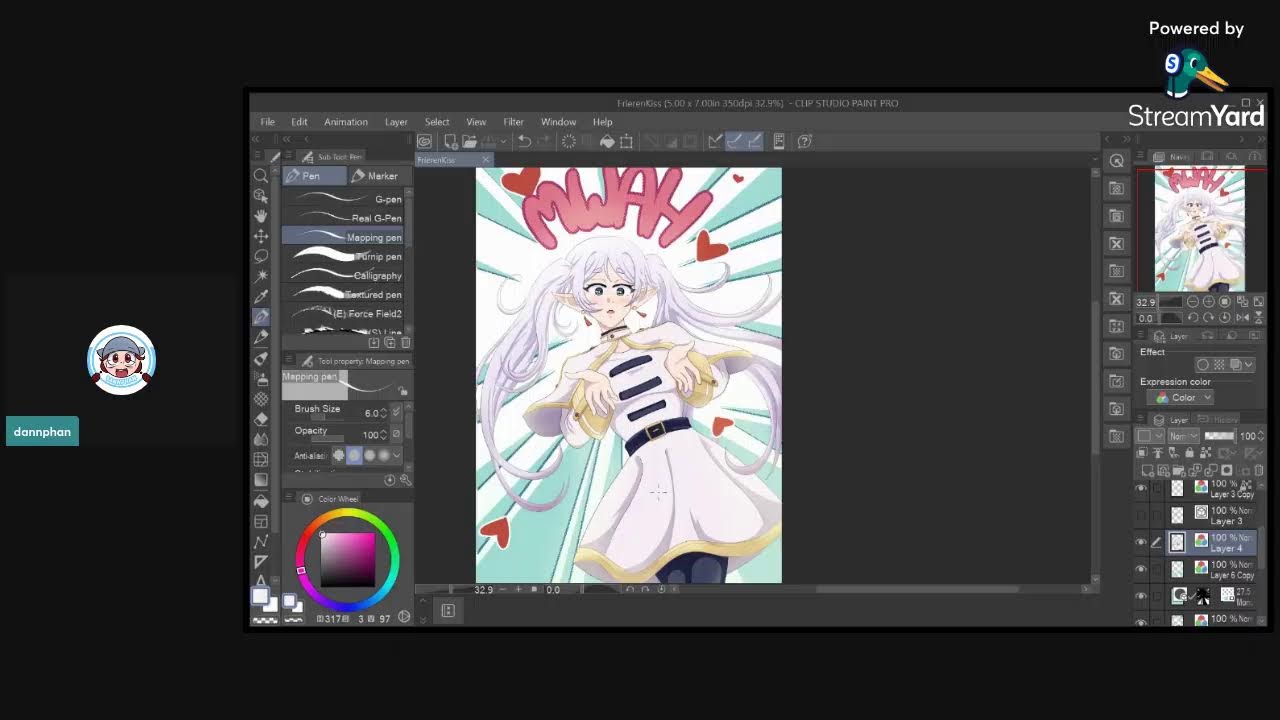Image resolution: width=1280 pixels, height=720 pixels.
Task: Select the Hand move tool
Action: [261, 216]
